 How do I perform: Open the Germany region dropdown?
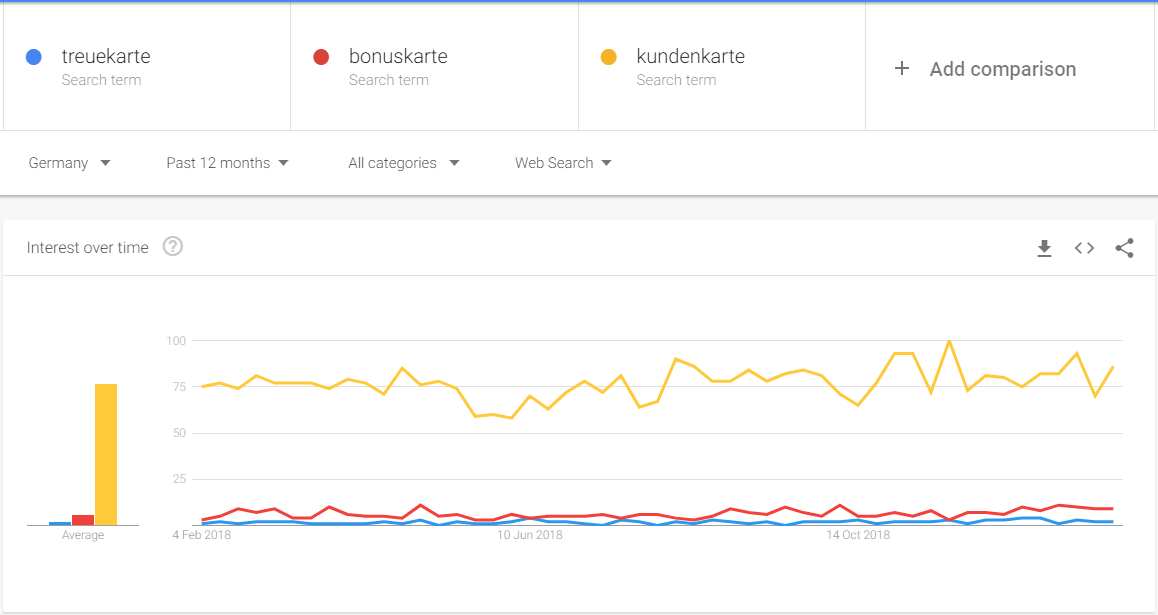[x=69, y=163]
